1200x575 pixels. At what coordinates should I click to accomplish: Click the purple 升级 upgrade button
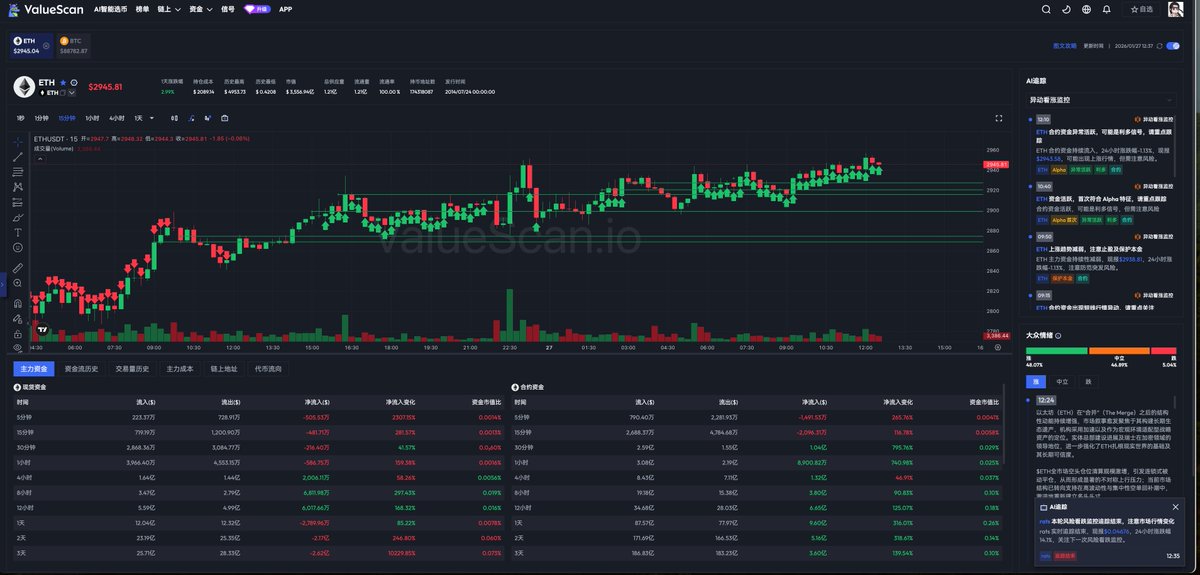tap(257, 9)
